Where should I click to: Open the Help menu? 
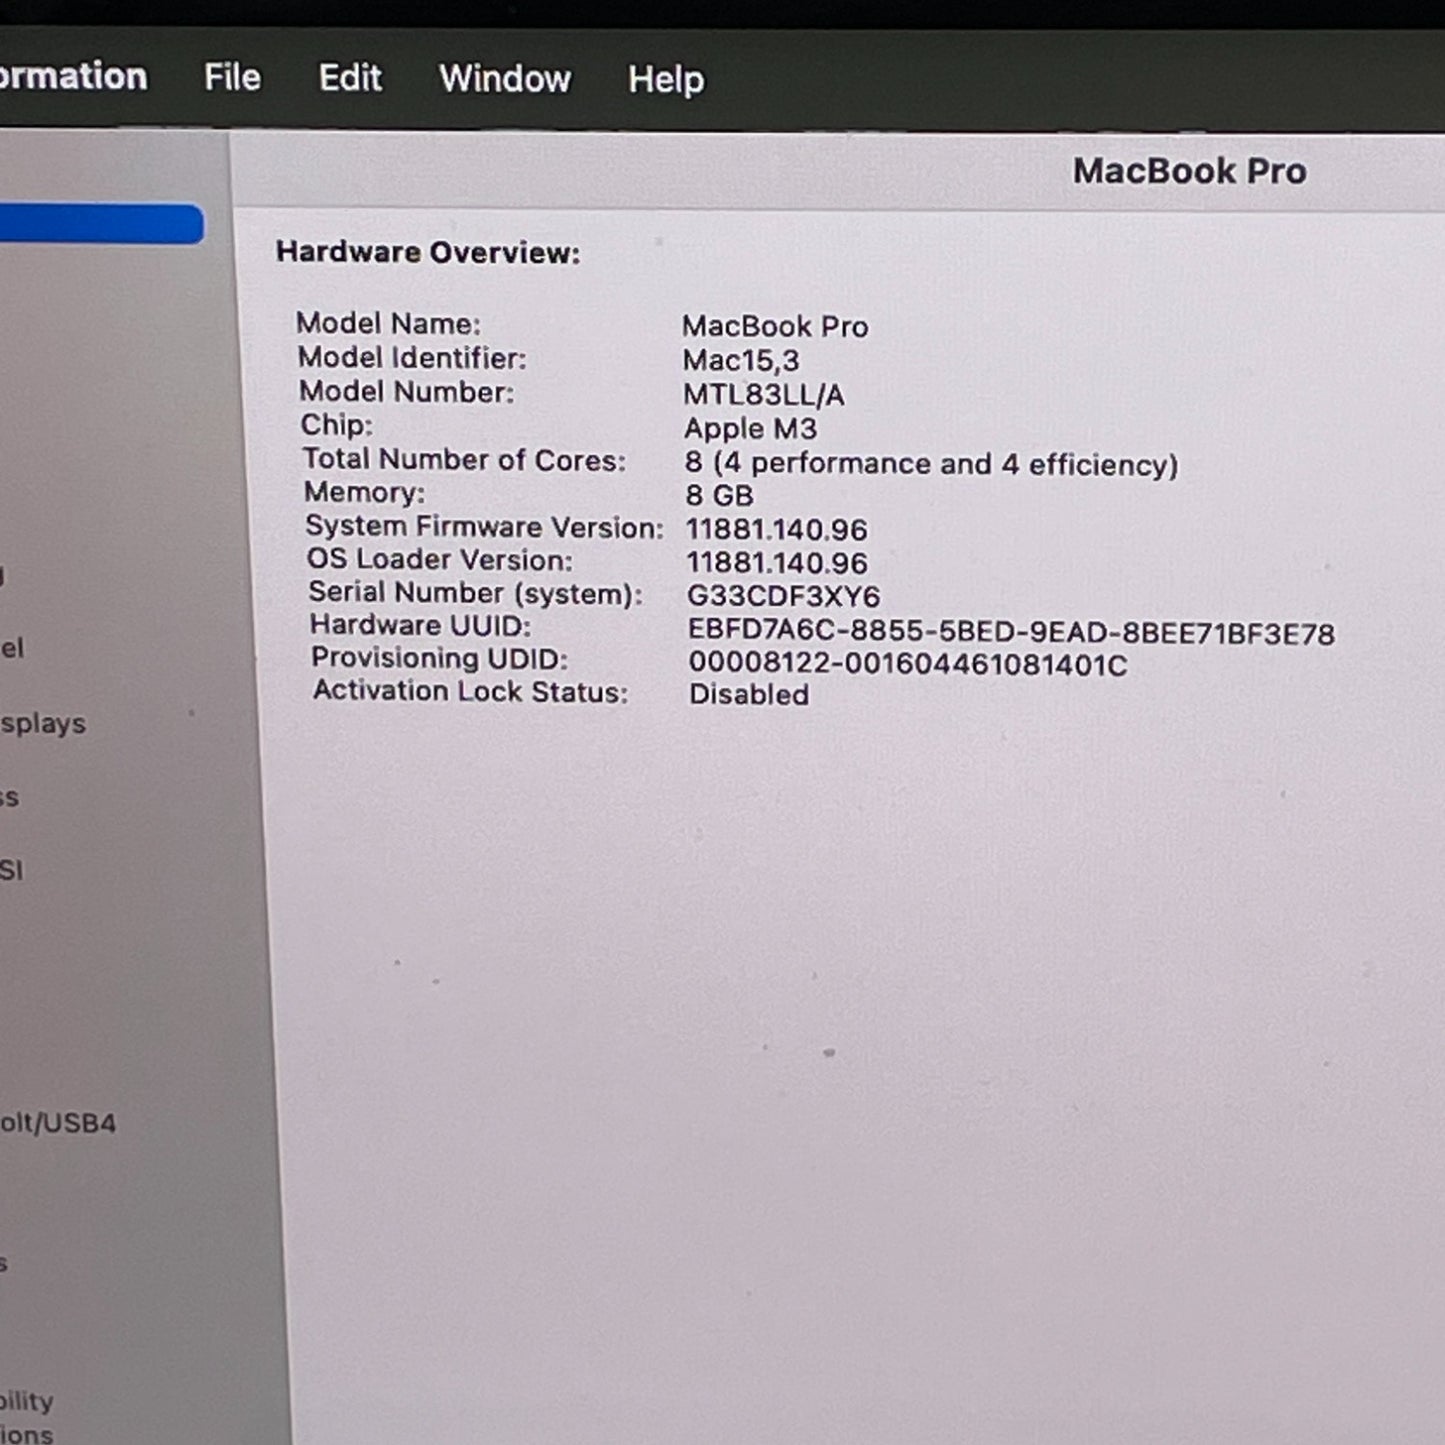click(666, 79)
